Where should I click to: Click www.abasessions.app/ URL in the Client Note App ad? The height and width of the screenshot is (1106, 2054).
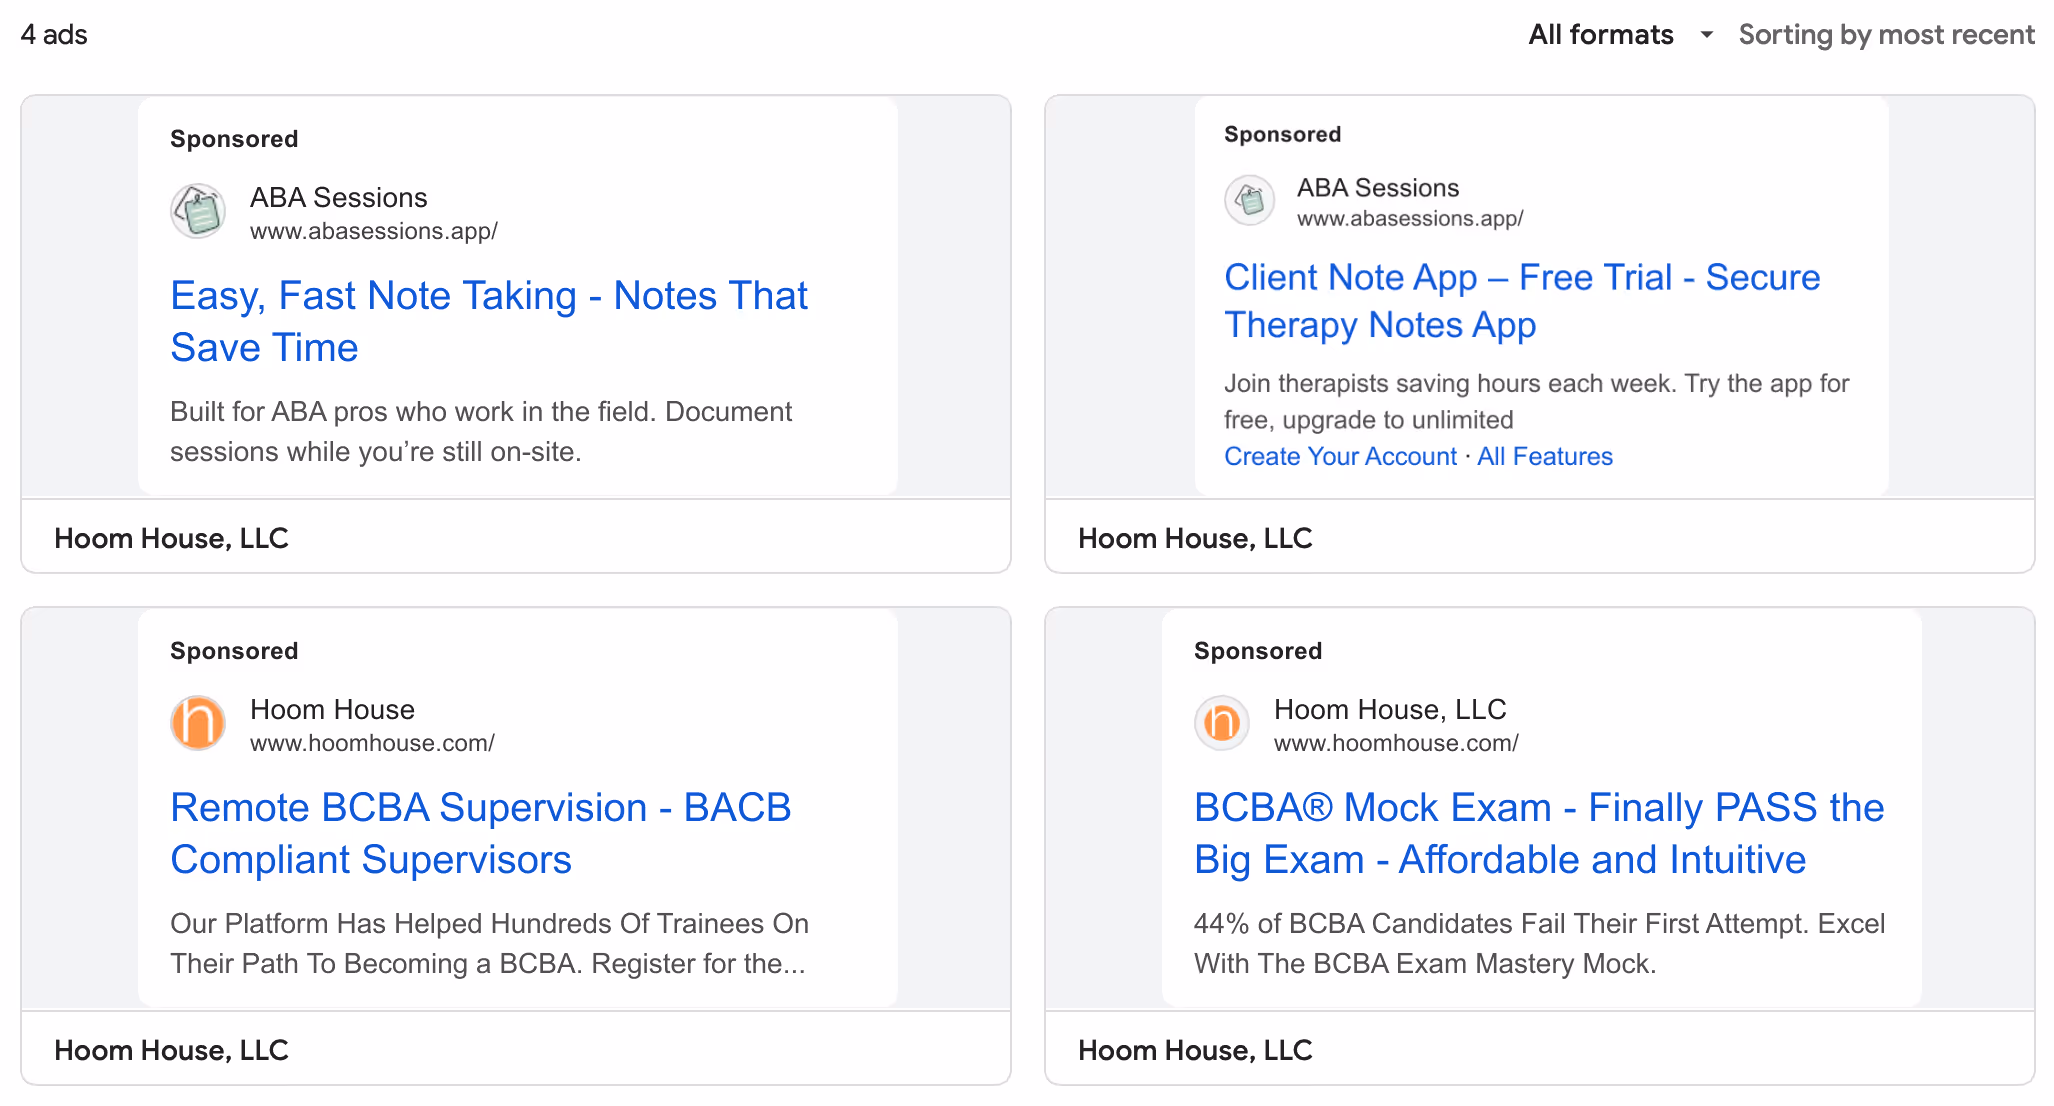1410,218
